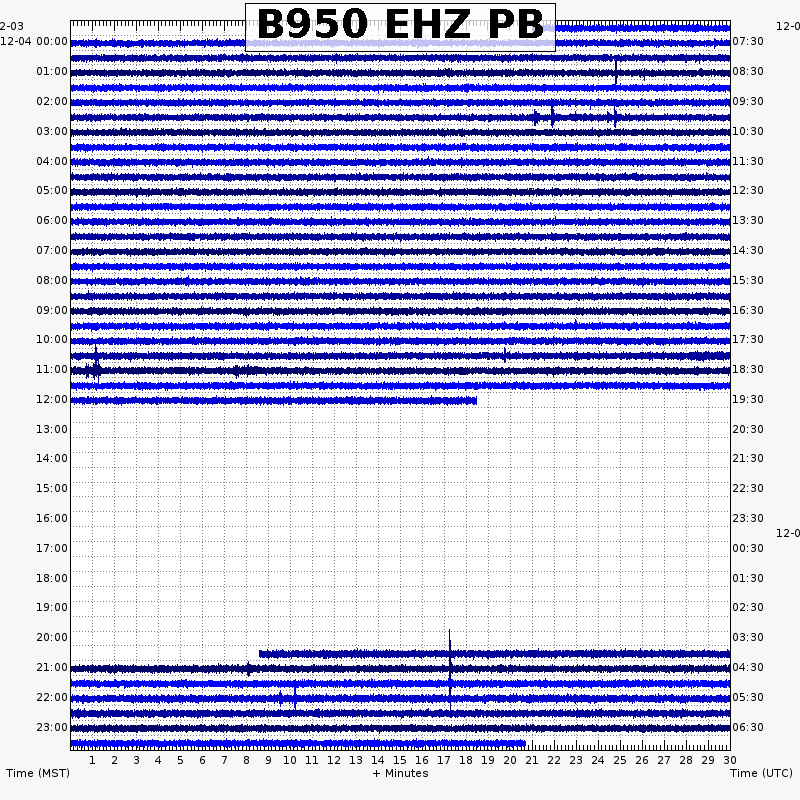Click the 12:00 MST row label
This screenshot has height=800, width=800.
(52, 400)
